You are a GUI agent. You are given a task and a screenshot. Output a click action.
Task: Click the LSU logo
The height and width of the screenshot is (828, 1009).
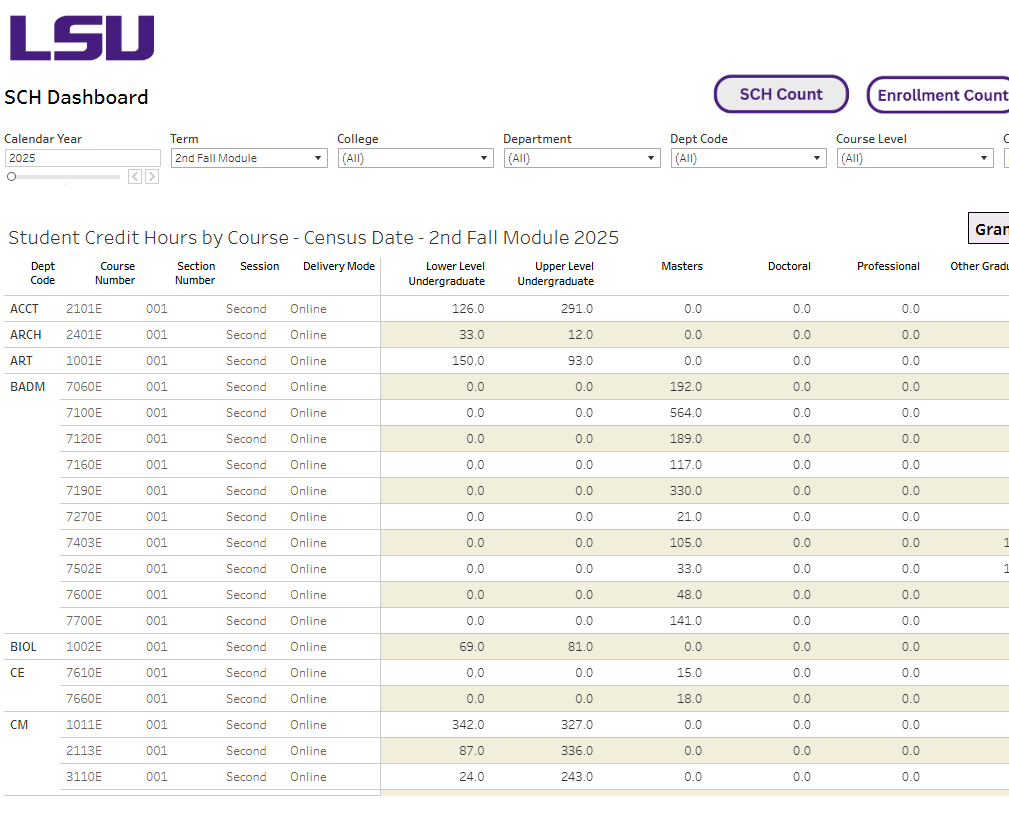coord(81,37)
